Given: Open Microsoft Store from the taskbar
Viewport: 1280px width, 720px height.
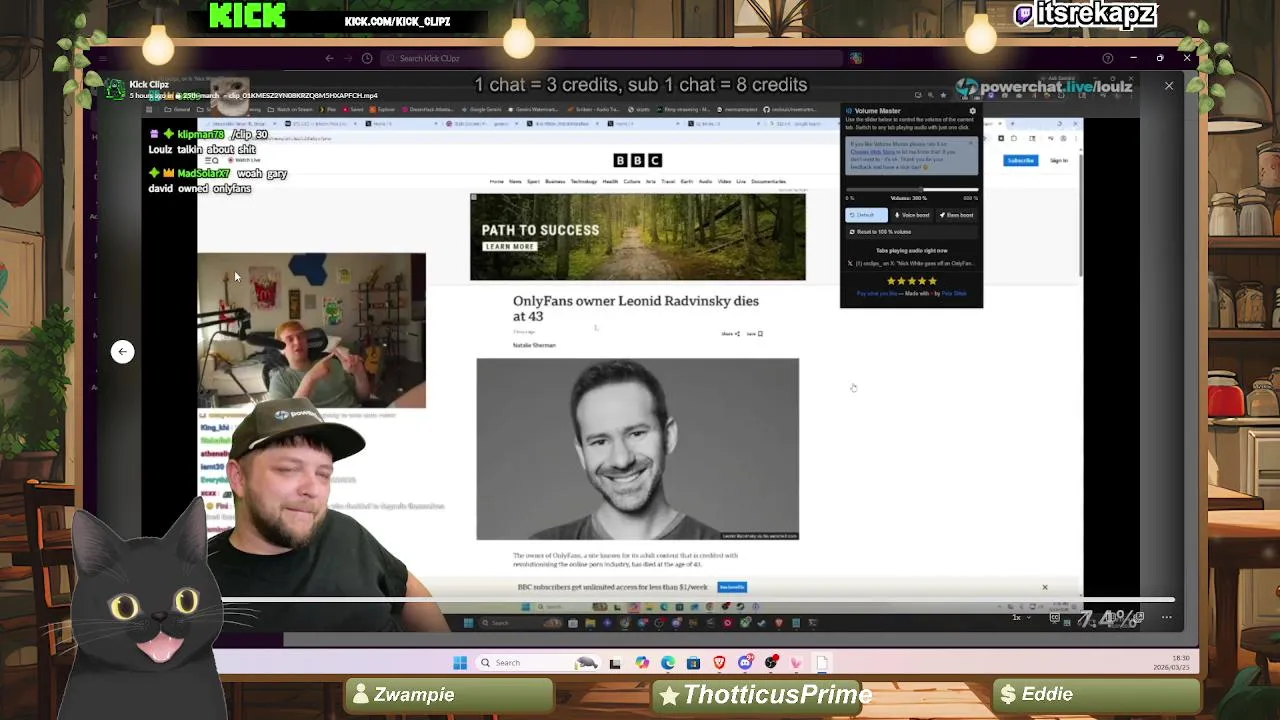Looking at the screenshot, I should point(694,663).
